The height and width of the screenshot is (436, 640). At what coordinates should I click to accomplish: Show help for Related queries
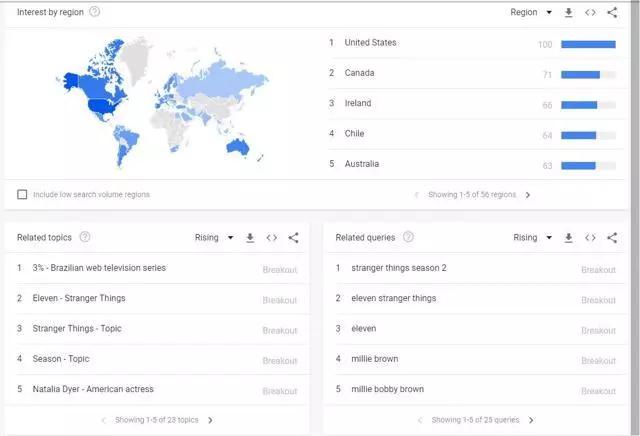tap(408, 238)
